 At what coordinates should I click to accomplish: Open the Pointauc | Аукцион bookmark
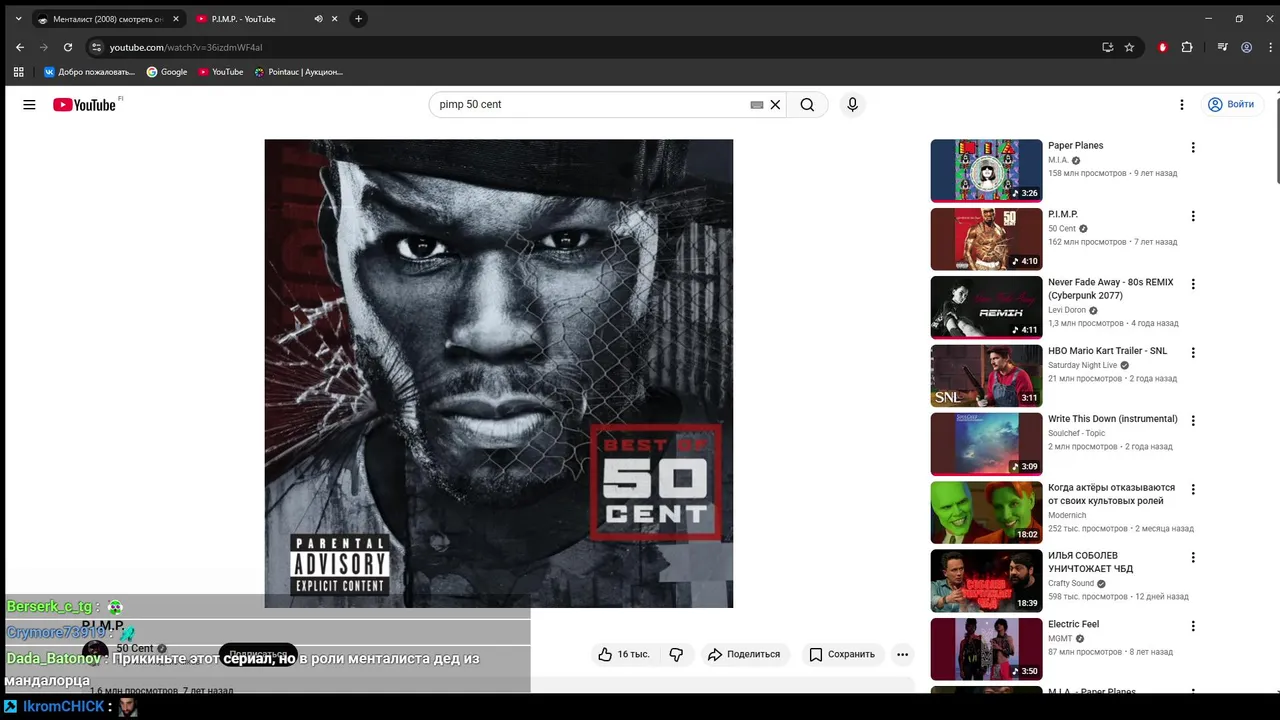tap(298, 72)
